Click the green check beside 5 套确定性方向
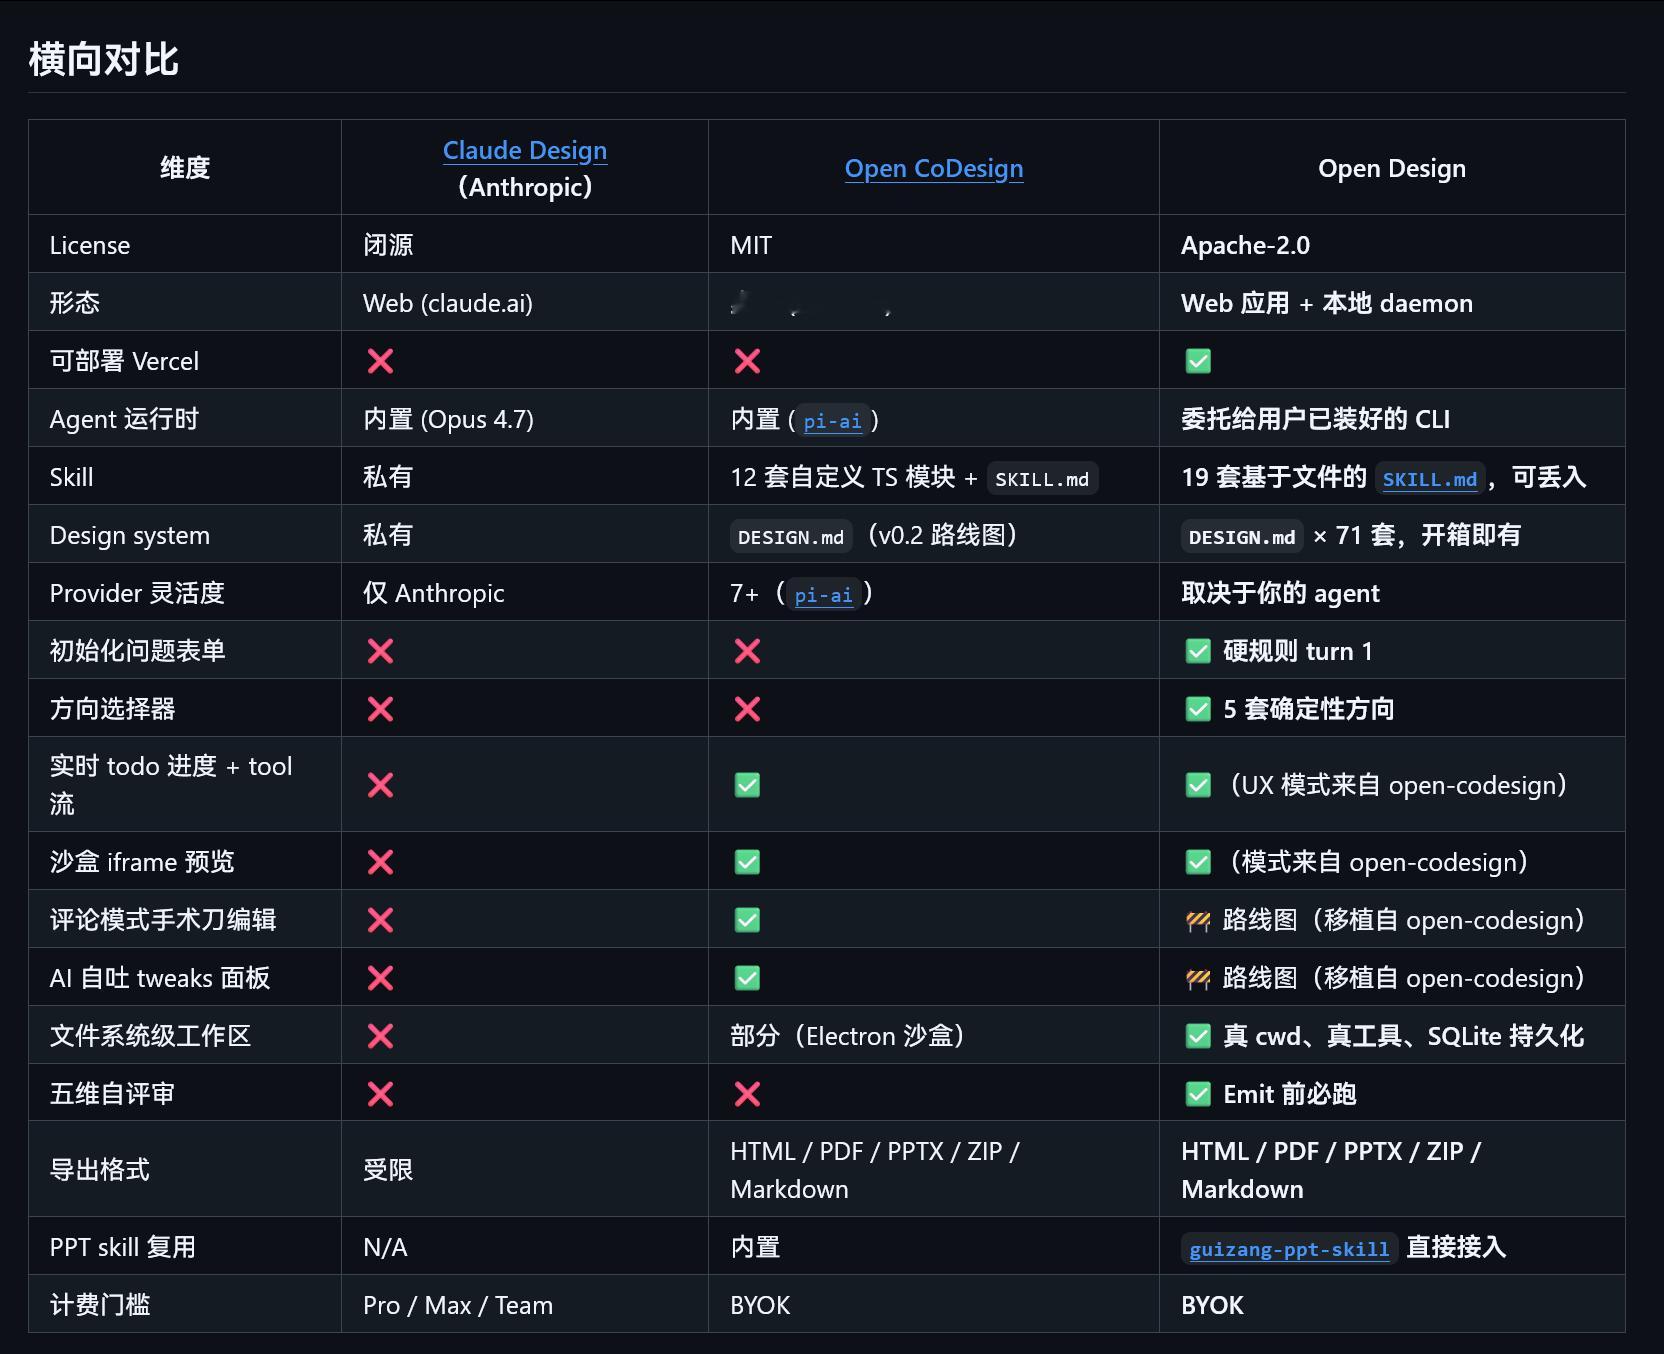Viewport: 1664px width, 1354px height. point(1198,709)
